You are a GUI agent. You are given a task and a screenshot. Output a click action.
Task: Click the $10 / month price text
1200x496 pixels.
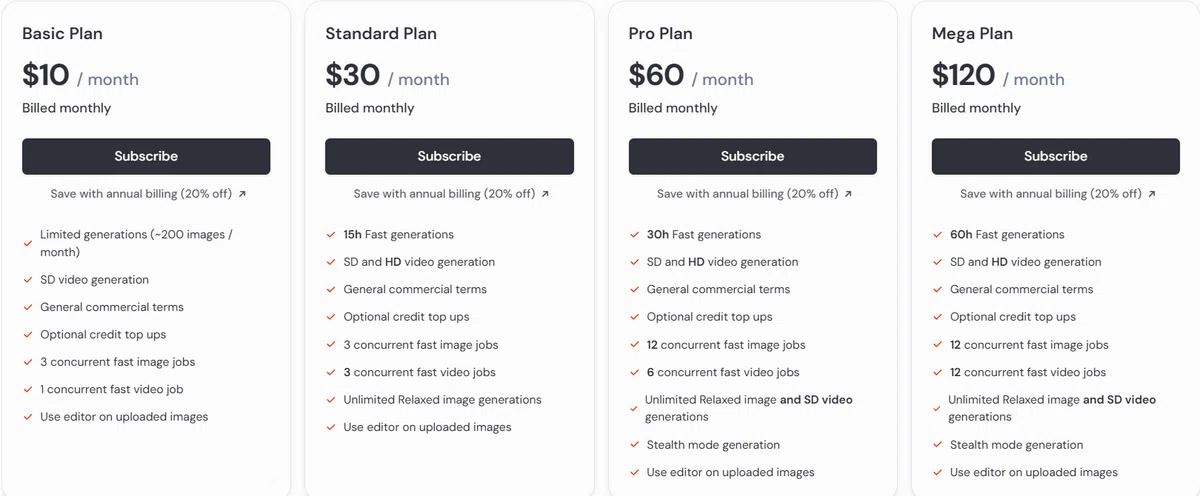tap(80, 76)
